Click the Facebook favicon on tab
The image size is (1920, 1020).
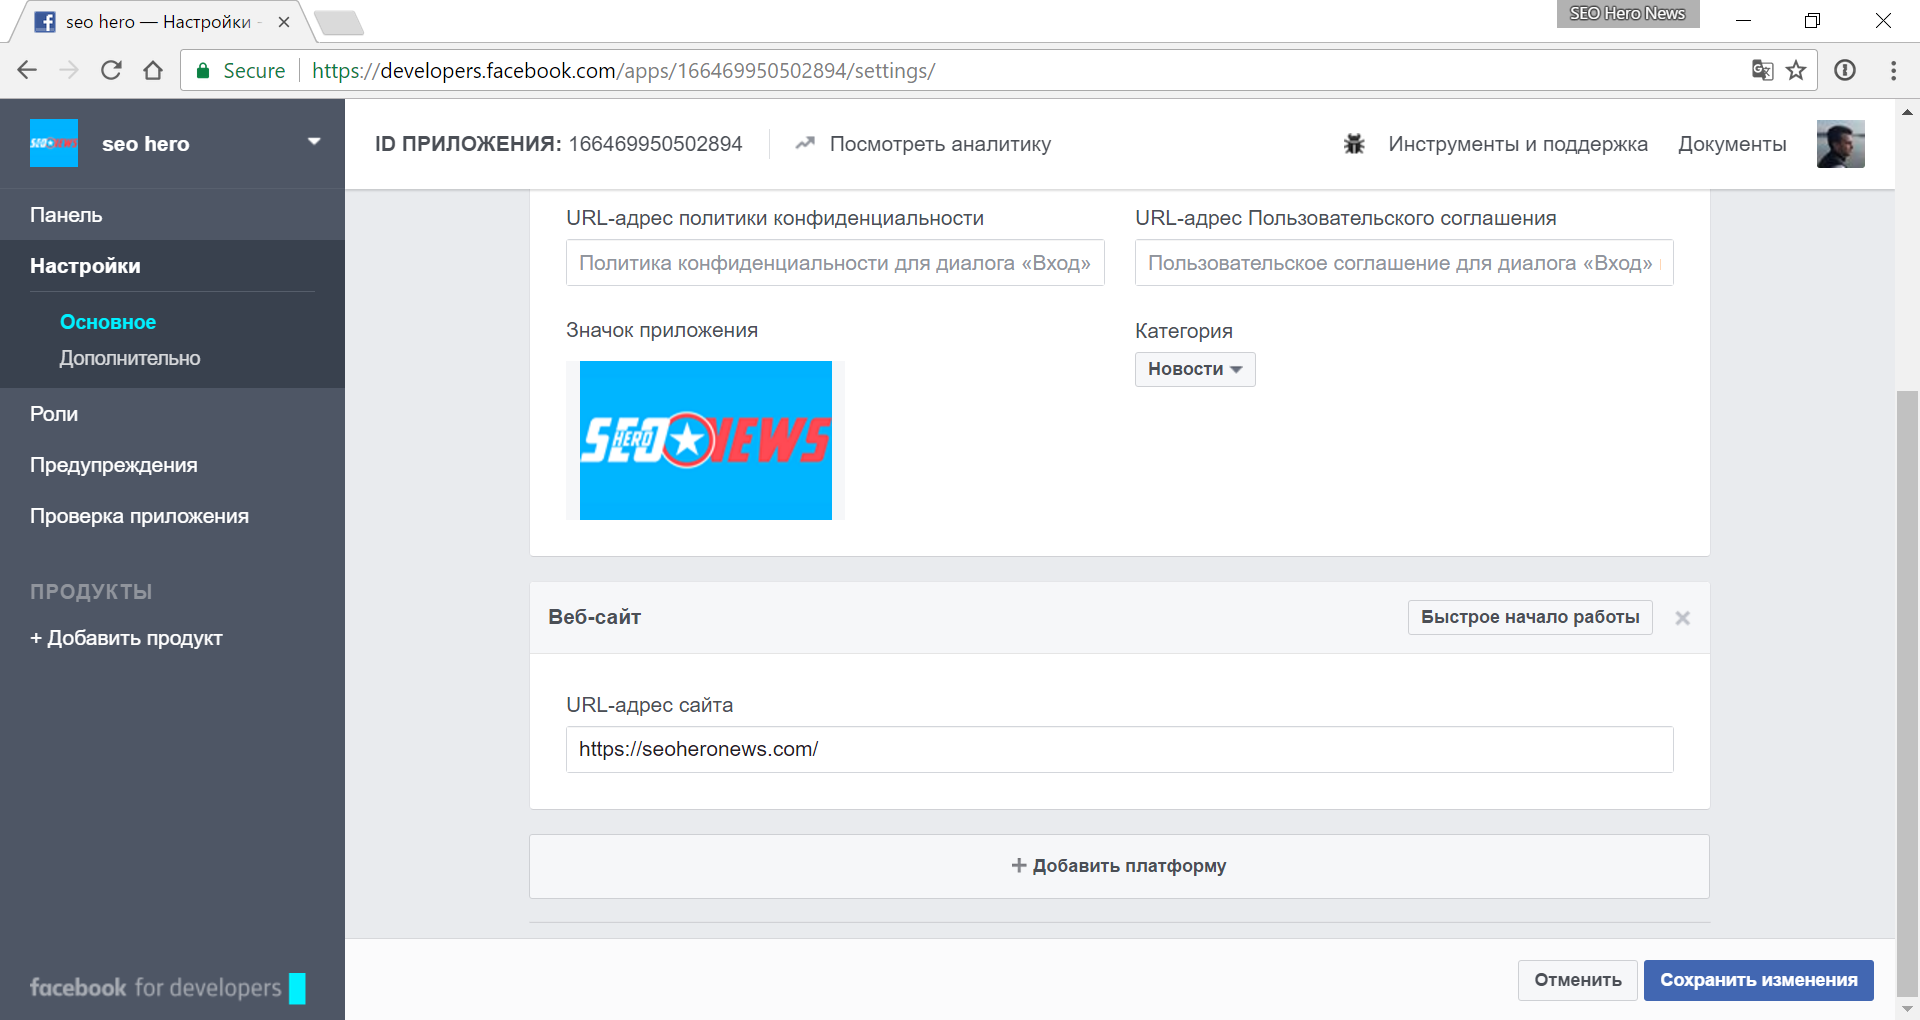coord(45,22)
